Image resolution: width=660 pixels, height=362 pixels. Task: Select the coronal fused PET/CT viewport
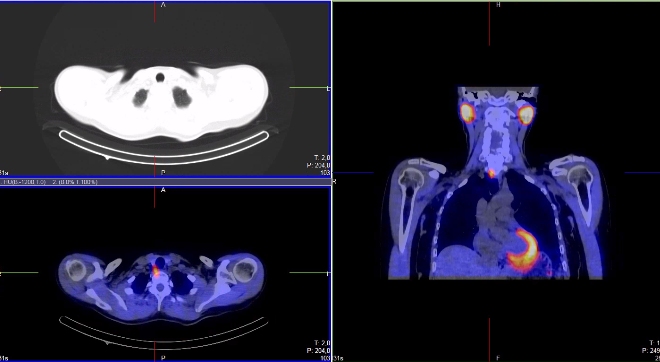click(496, 182)
